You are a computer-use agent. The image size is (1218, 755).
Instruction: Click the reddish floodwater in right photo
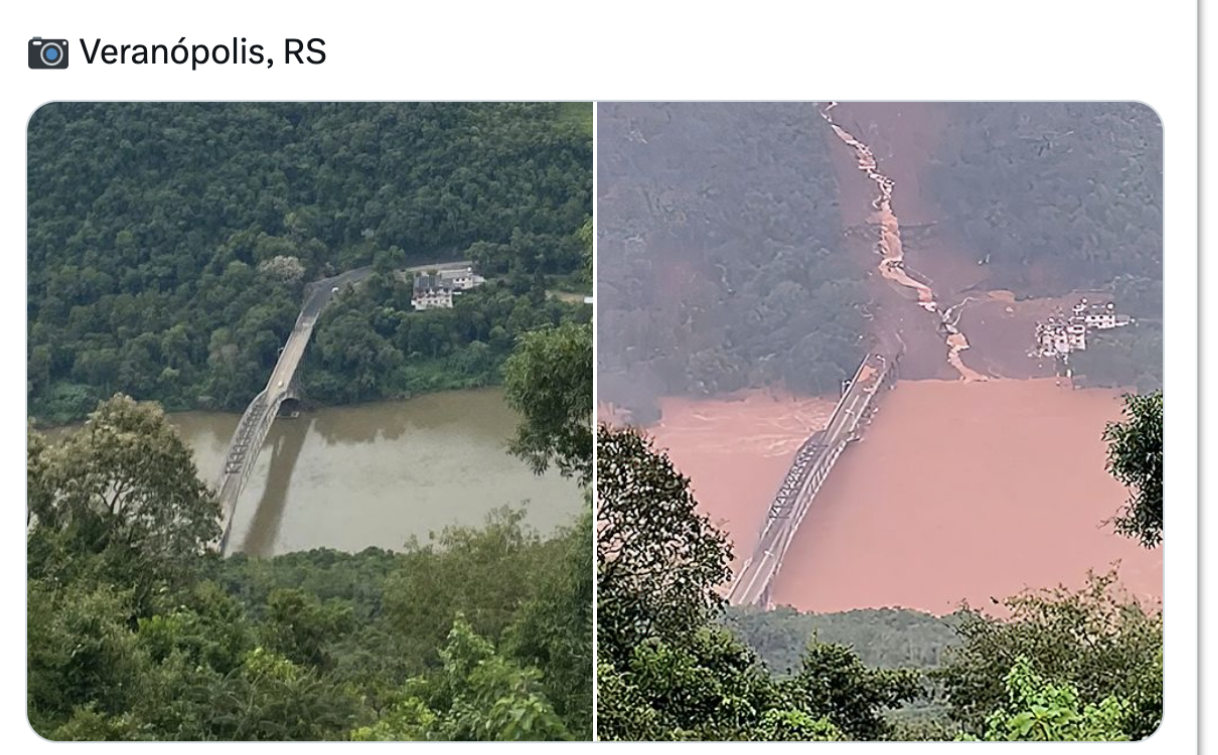click(x=960, y=500)
